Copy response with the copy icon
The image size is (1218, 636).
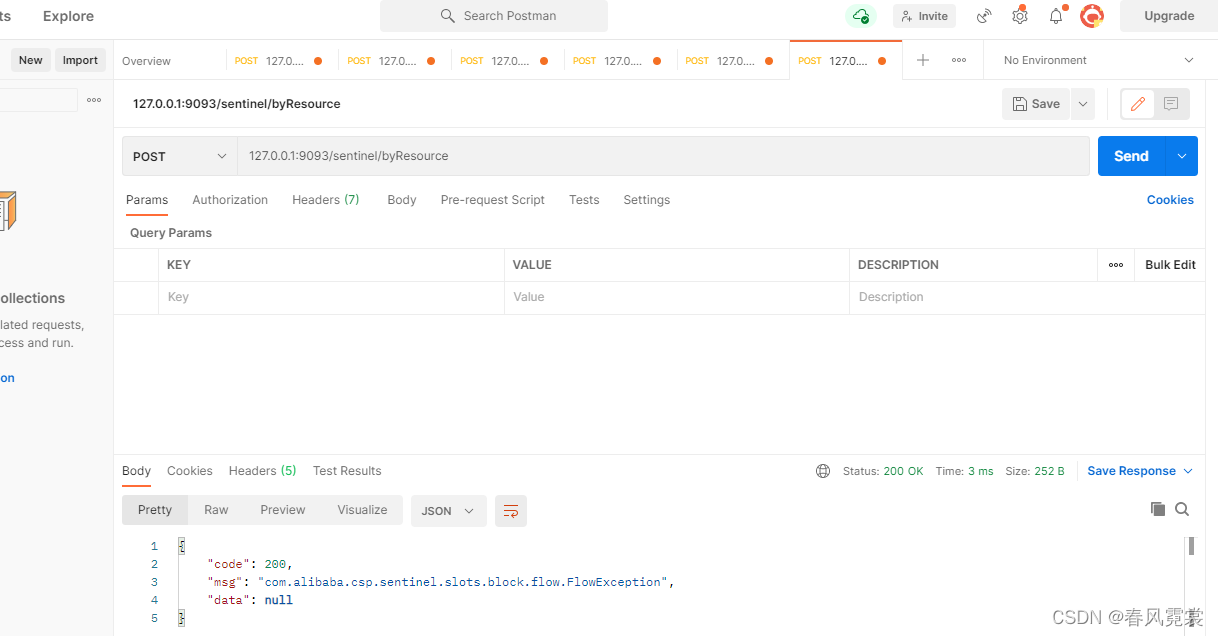tap(1158, 509)
